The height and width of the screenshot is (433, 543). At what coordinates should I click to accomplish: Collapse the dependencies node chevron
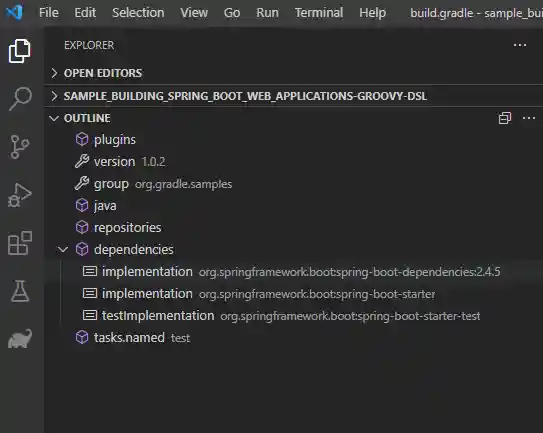pos(63,249)
